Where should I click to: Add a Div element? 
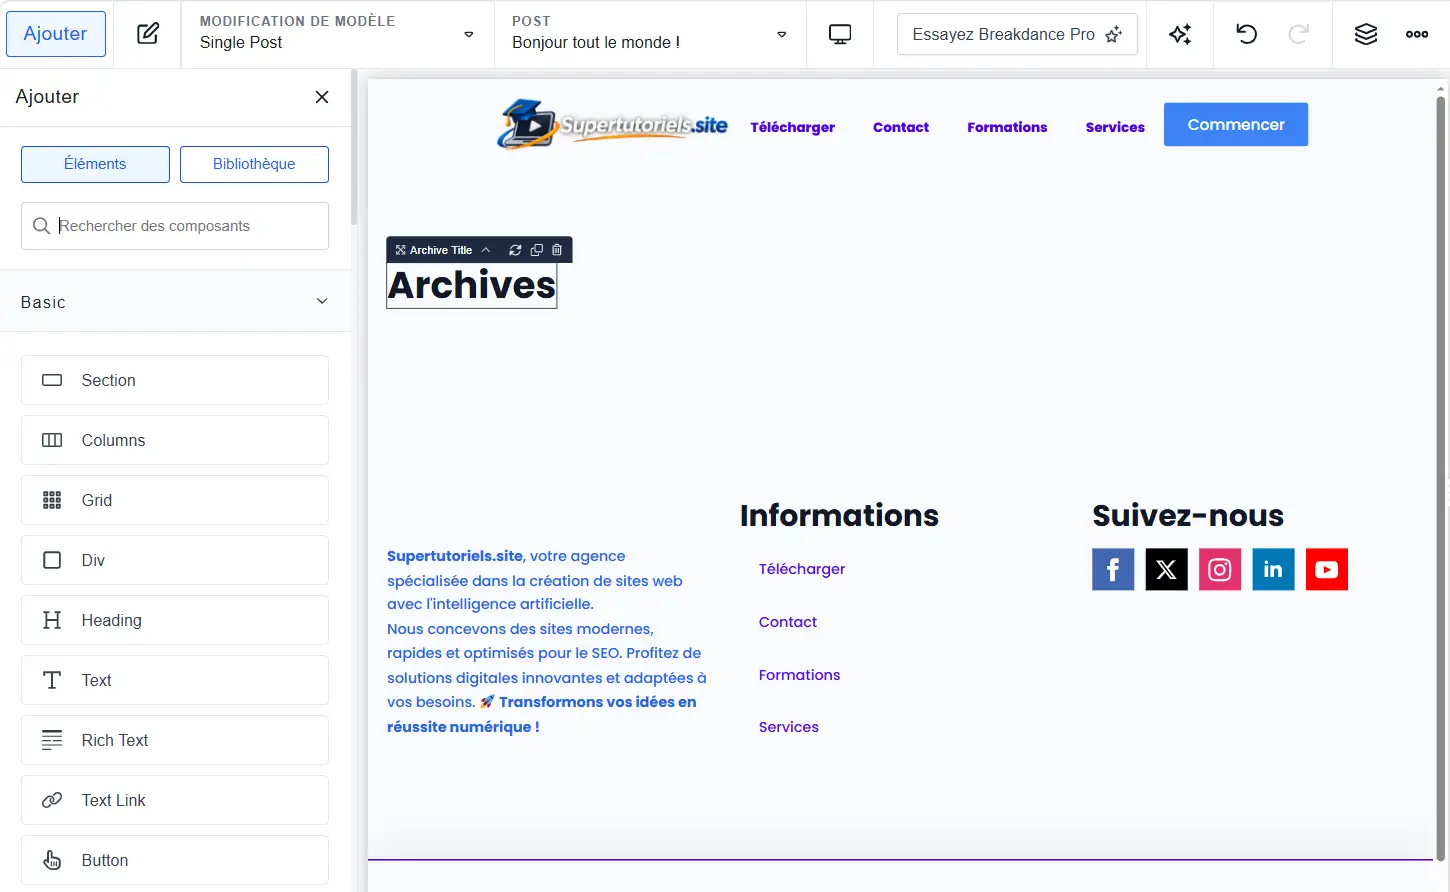(x=175, y=560)
